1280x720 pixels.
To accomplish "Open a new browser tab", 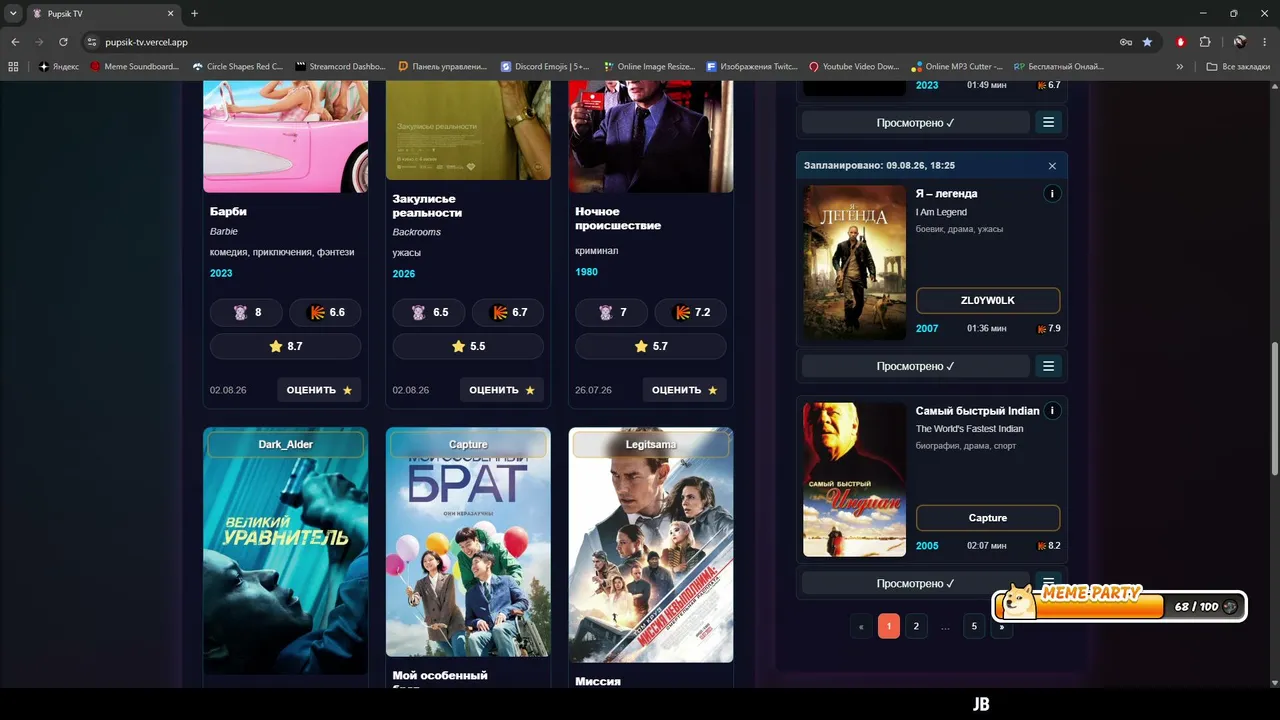I will pos(194,14).
